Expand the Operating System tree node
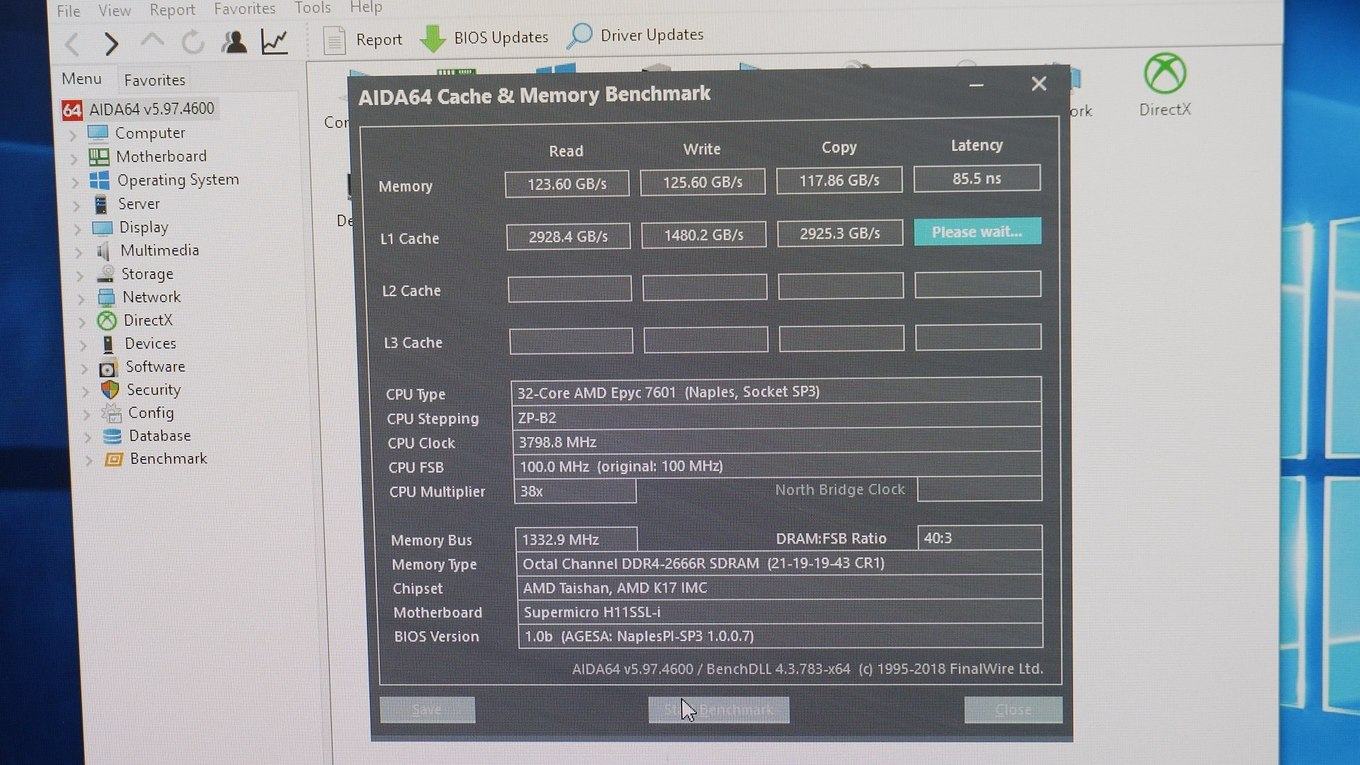1360x765 pixels. point(74,182)
